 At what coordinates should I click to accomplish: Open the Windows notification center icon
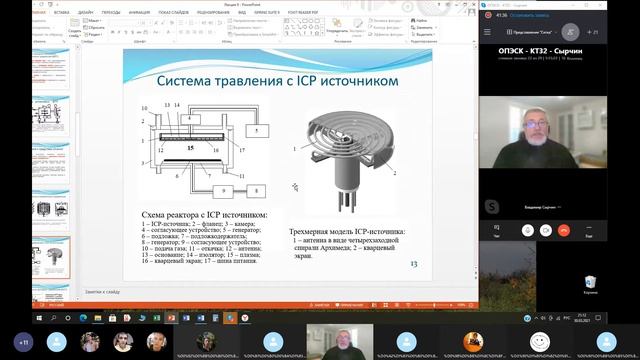click(598, 318)
